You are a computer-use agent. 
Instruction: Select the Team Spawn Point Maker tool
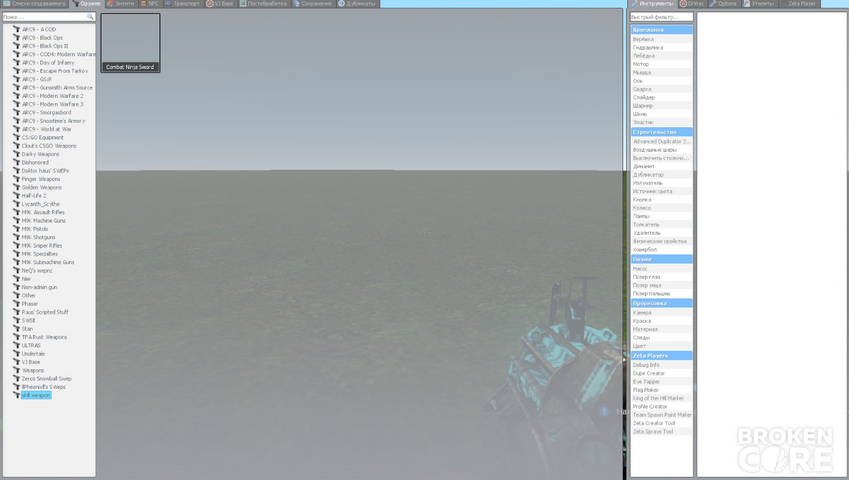click(x=661, y=415)
